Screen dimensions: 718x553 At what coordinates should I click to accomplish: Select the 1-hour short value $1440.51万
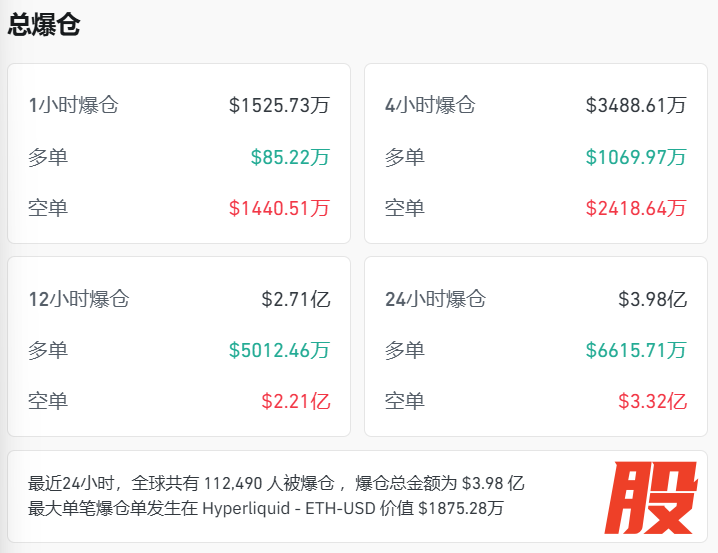pos(279,208)
